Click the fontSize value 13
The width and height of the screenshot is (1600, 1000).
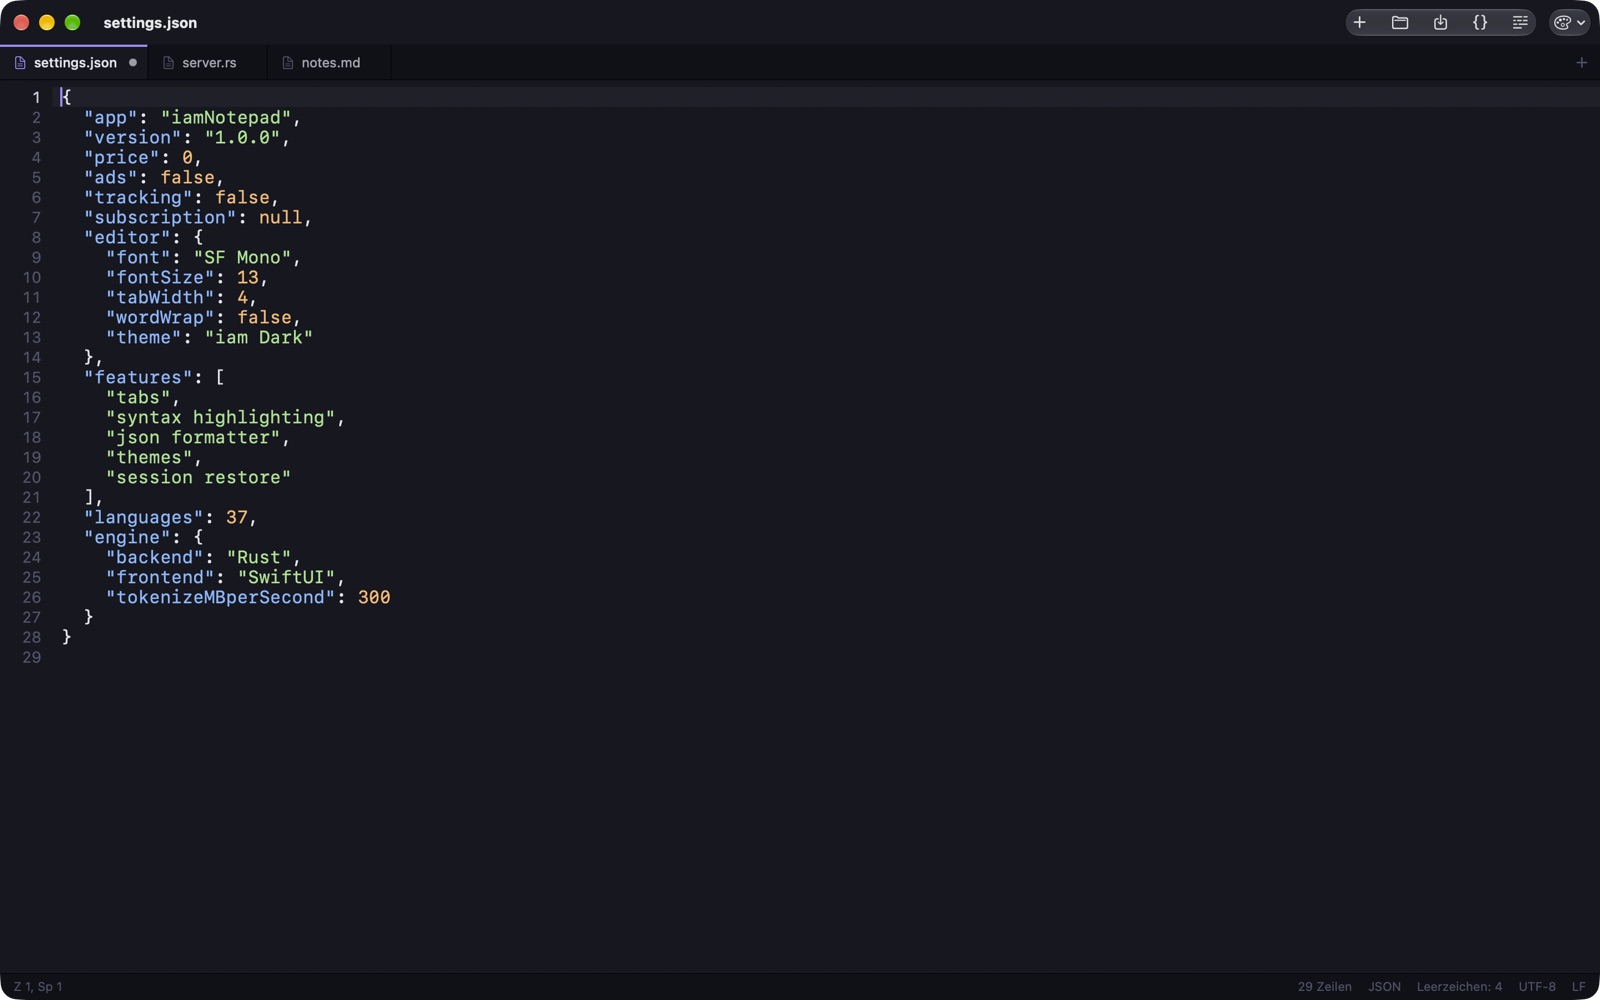coord(247,277)
